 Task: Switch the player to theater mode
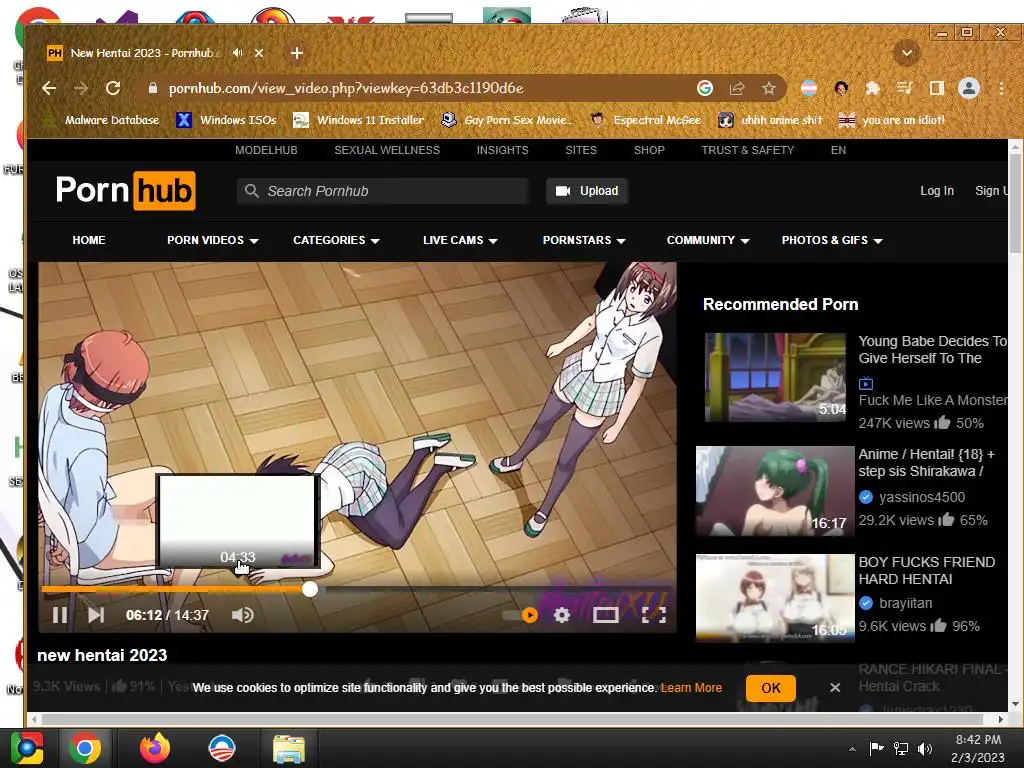tap(605, 615)
